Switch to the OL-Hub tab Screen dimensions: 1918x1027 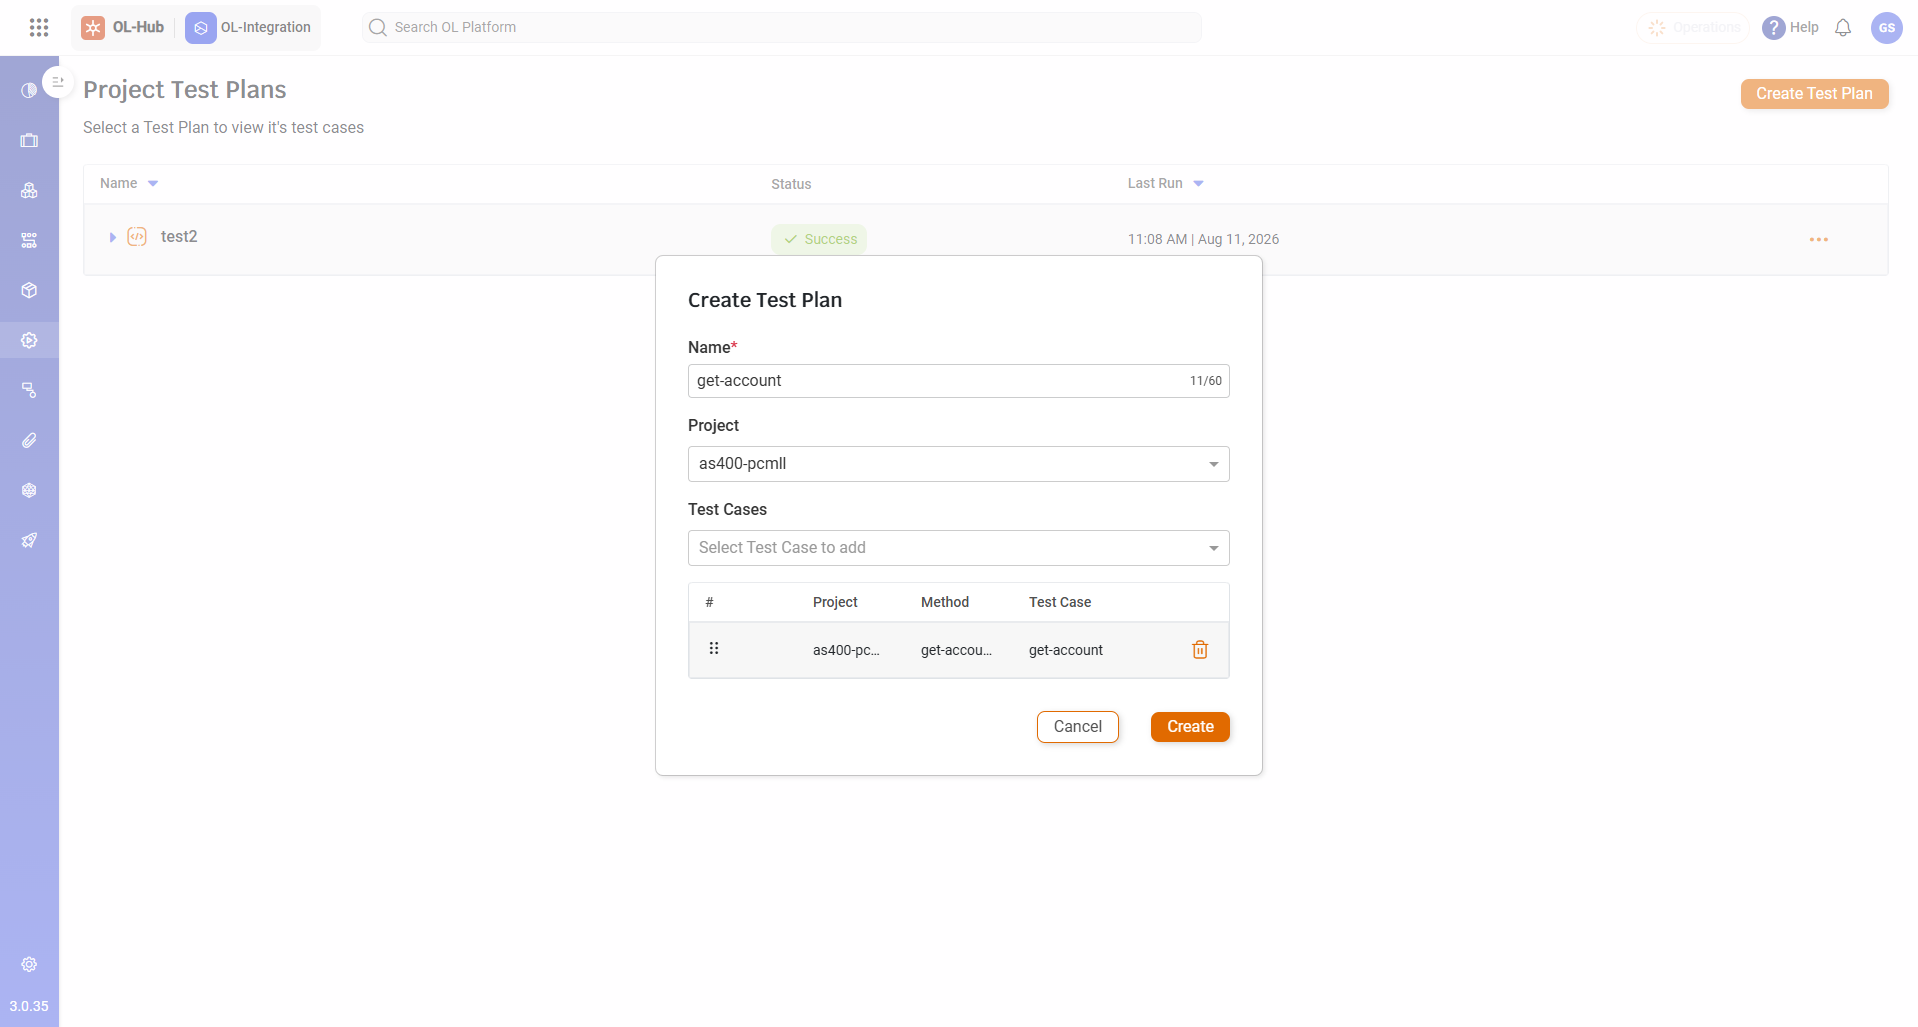(x=123, y=27)
